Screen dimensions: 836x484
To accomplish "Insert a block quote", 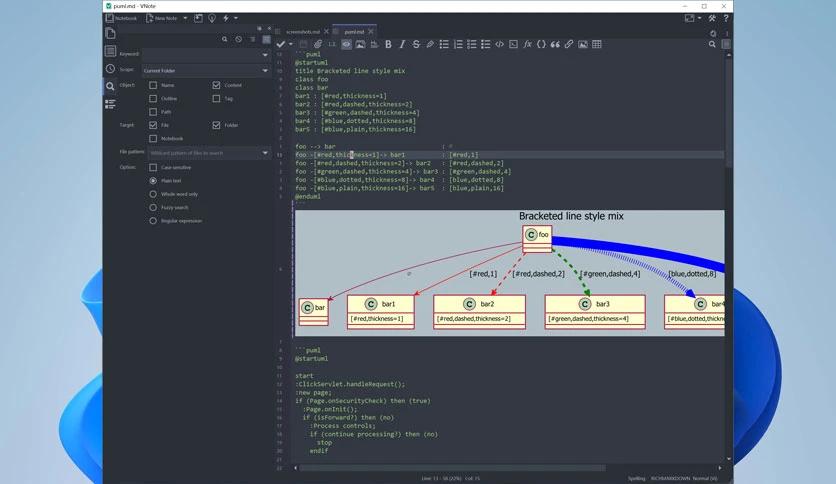I will pos(555,44).
